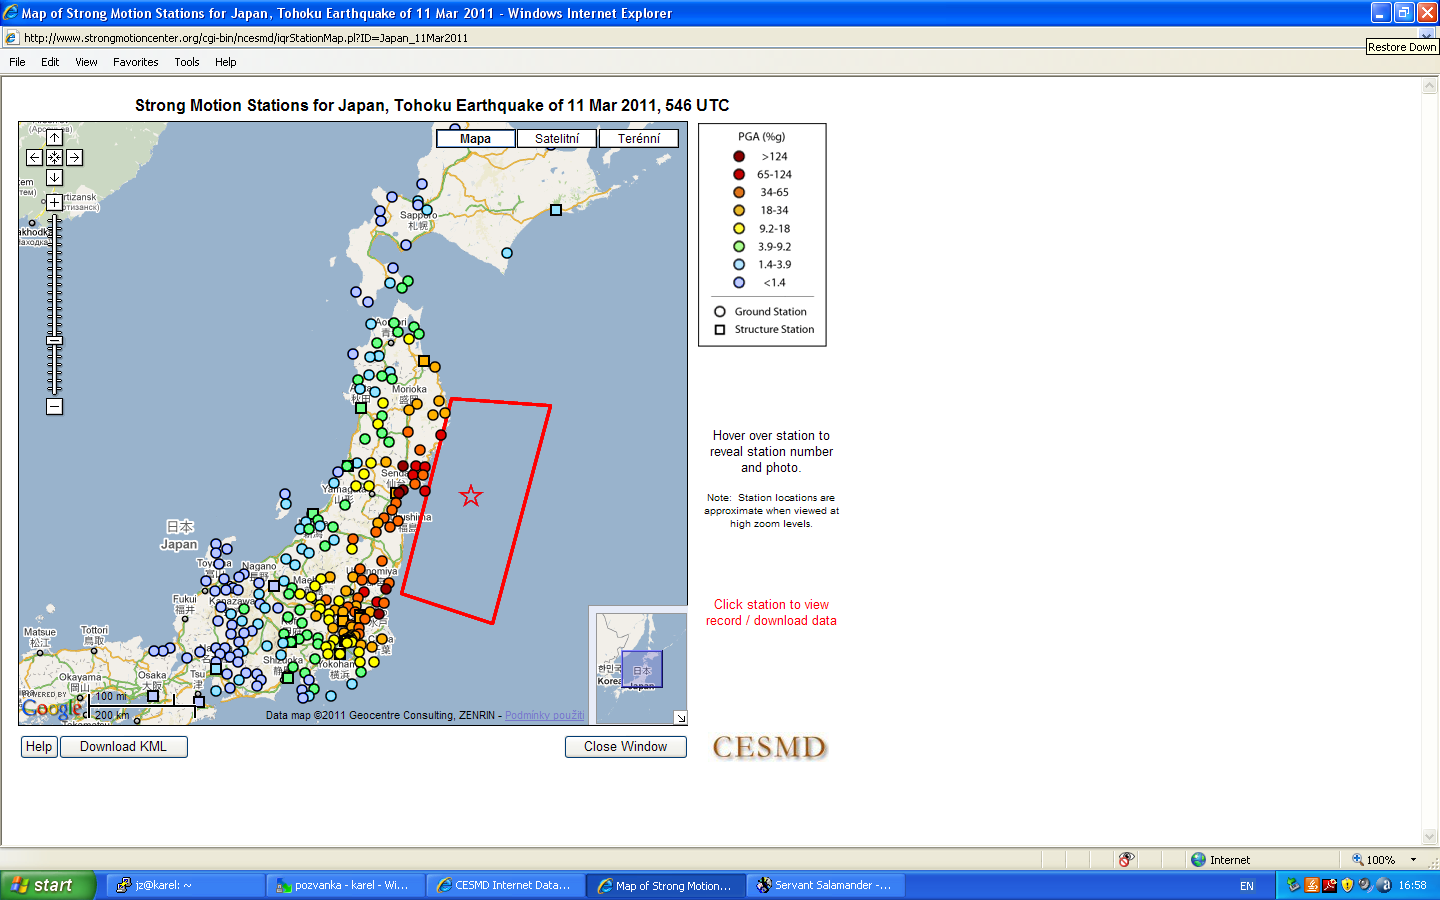Select the square structure station in eastern Hokkaido

click(x=556, y=210)
